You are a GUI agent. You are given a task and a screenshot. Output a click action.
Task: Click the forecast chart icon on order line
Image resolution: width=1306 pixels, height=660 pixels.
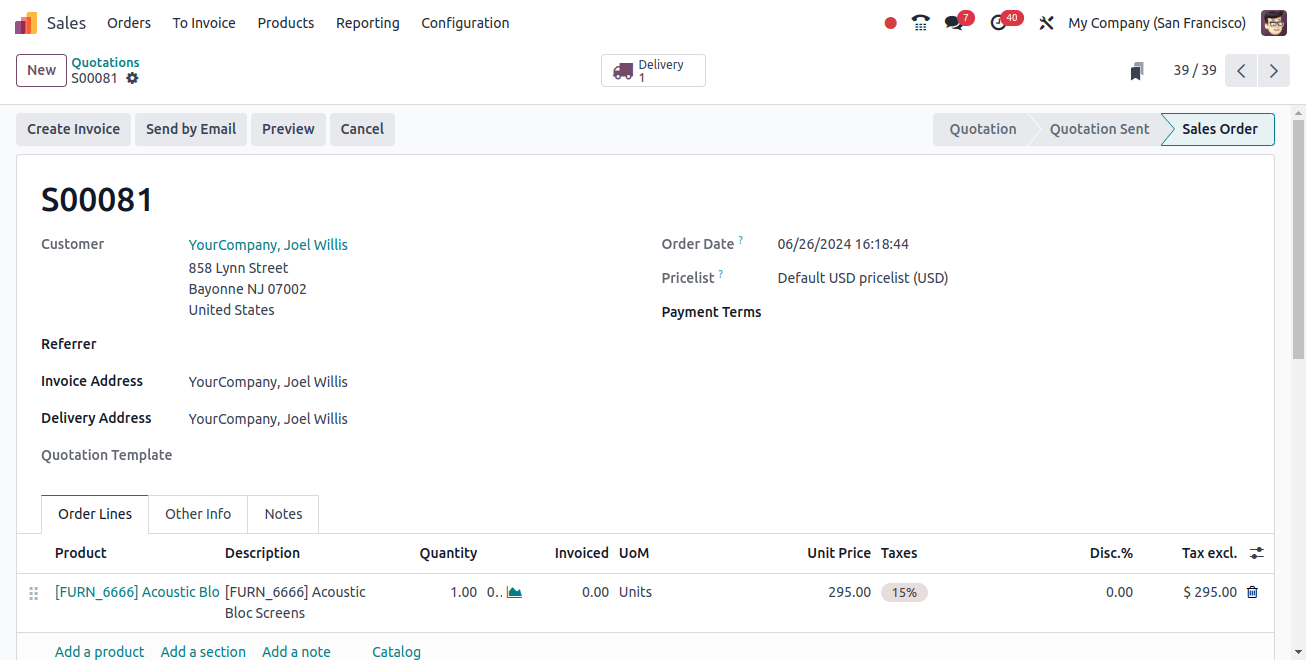click(514, 592)
